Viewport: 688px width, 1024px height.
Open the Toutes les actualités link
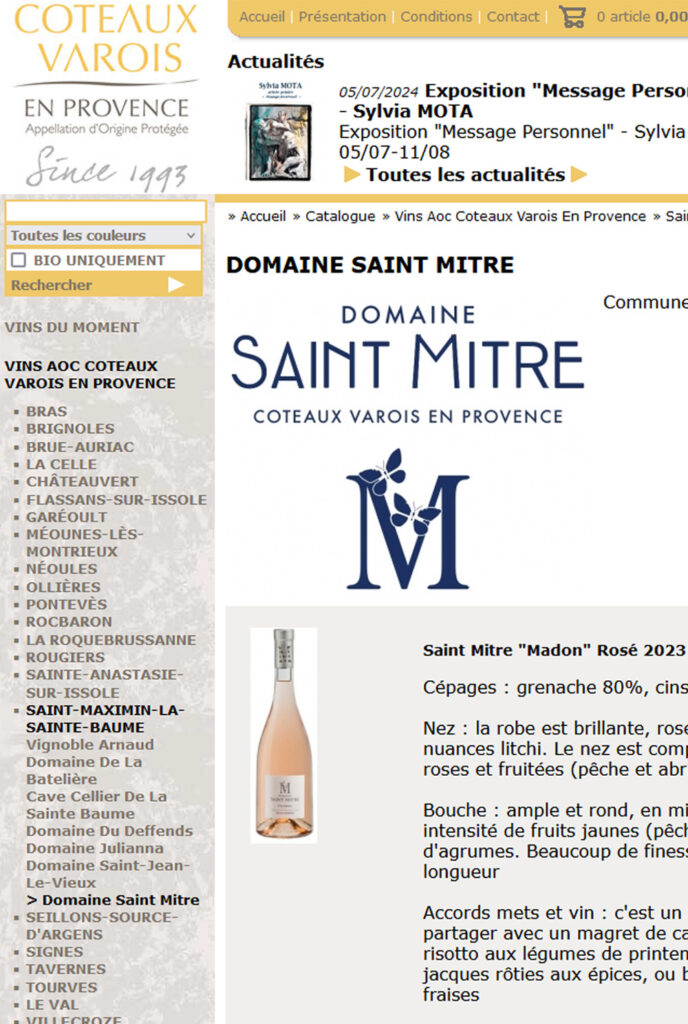point(465,174)
